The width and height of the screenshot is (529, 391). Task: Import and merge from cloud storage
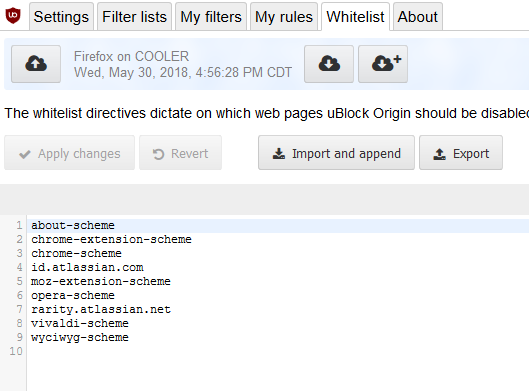pyautogui.click(x=383, y=64)
